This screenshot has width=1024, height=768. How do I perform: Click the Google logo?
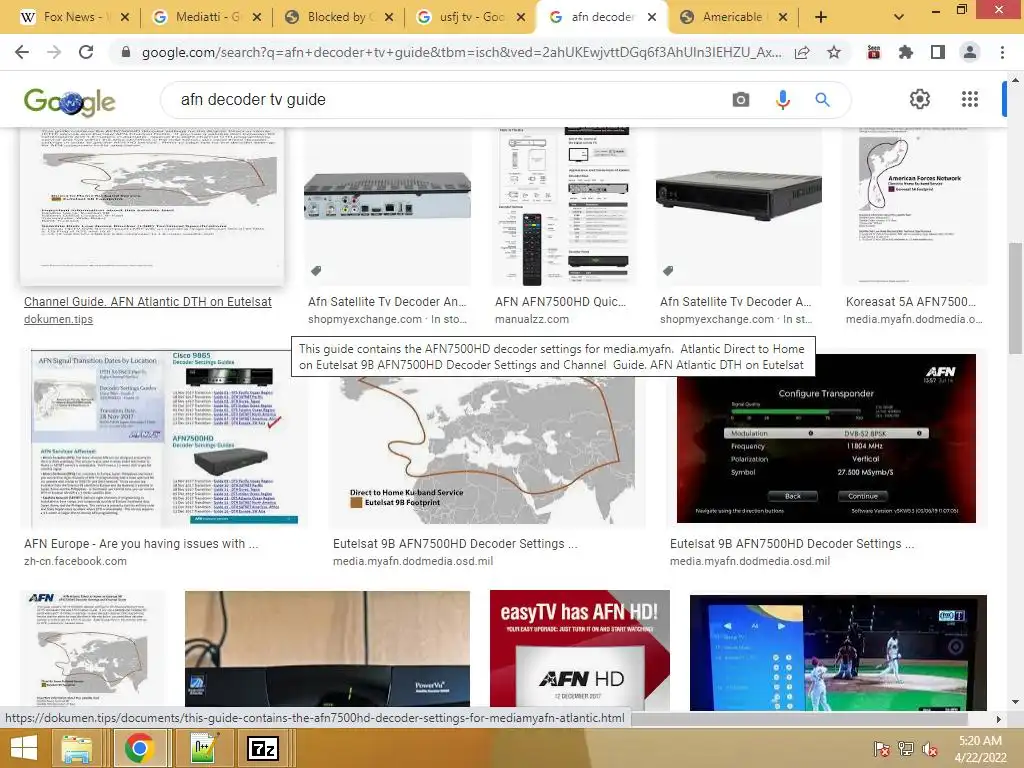pyautogui.click(x=69, y=102)
